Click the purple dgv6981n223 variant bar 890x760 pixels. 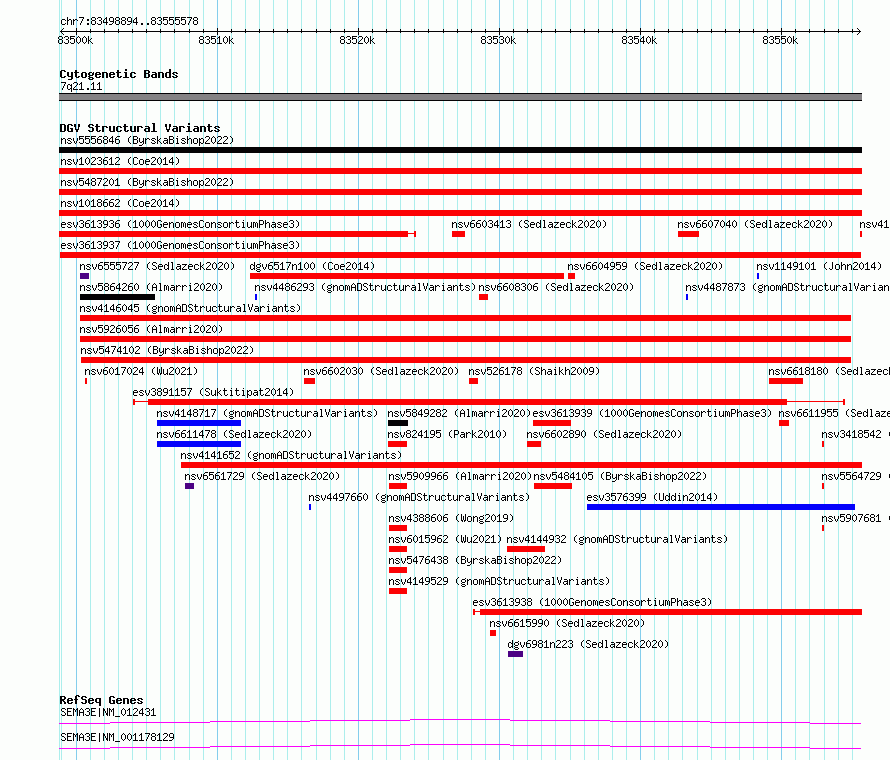click(x=515, y=654)
